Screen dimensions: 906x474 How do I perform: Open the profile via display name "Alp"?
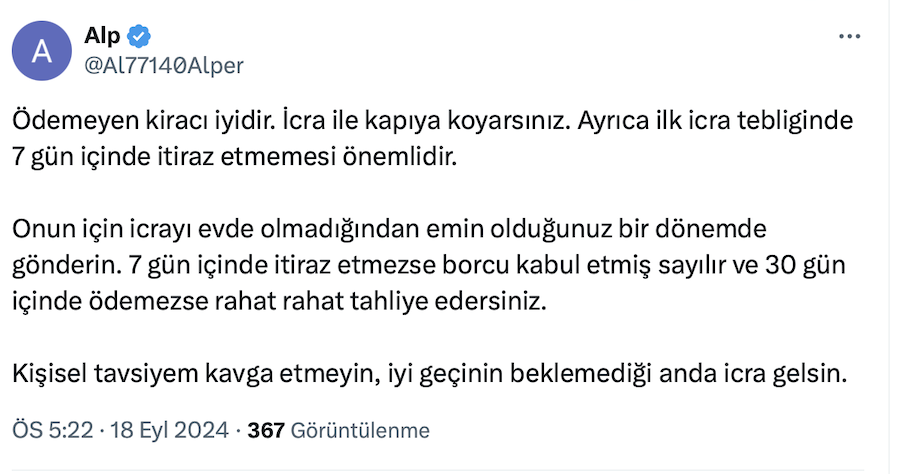coord(103,37)
